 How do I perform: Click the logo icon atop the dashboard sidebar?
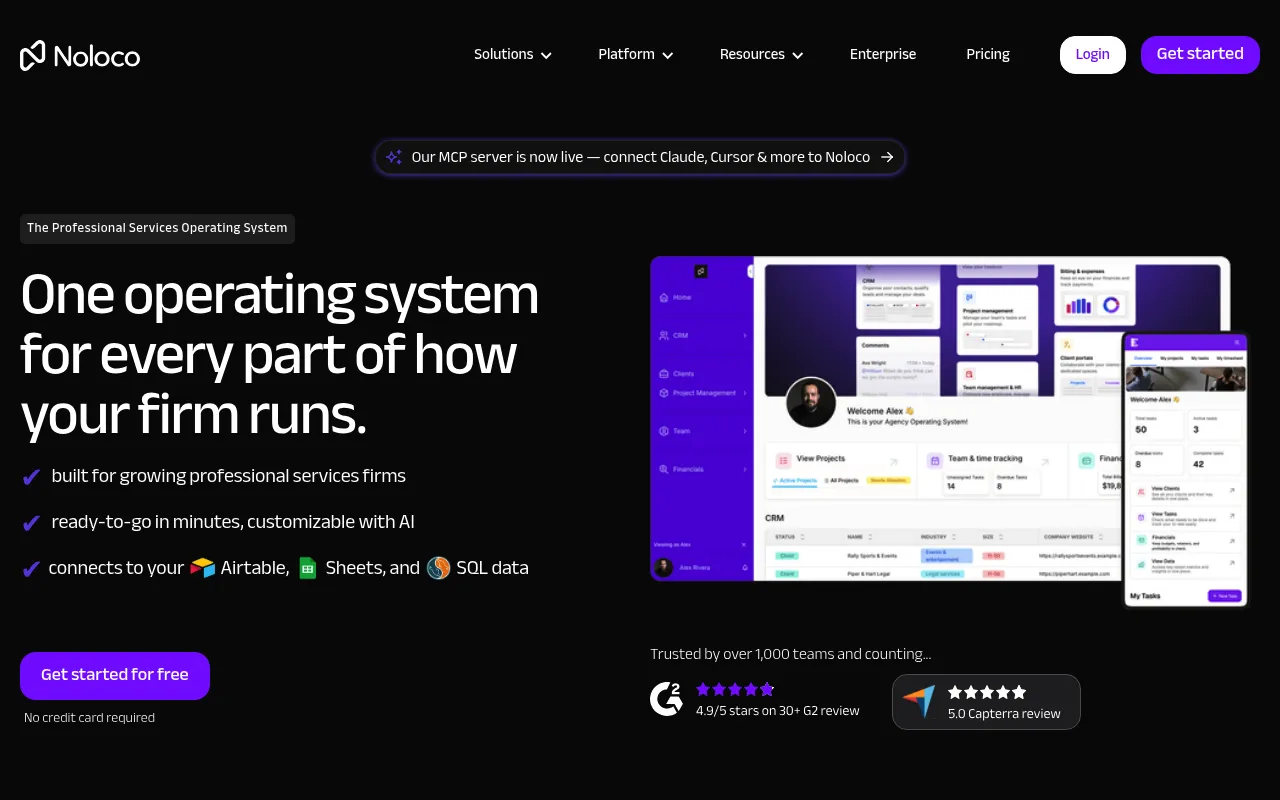click(x=701, y=271)
